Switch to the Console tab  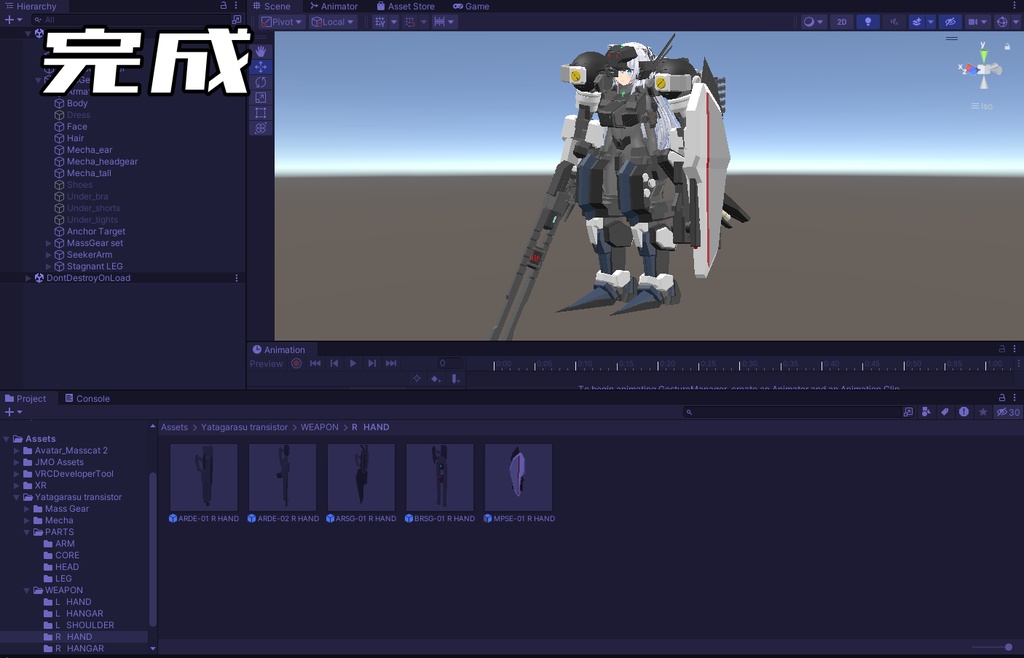tap(87, 398)
